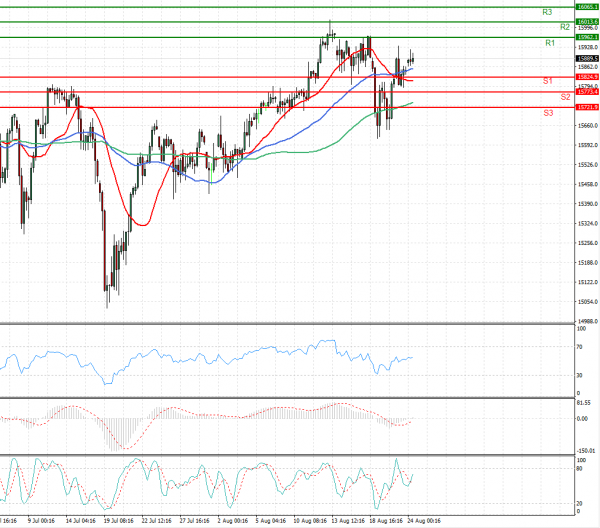Click the 13 Aug 12:16 date label
Viewport: 600px width, 528px height.
(348, 521)
